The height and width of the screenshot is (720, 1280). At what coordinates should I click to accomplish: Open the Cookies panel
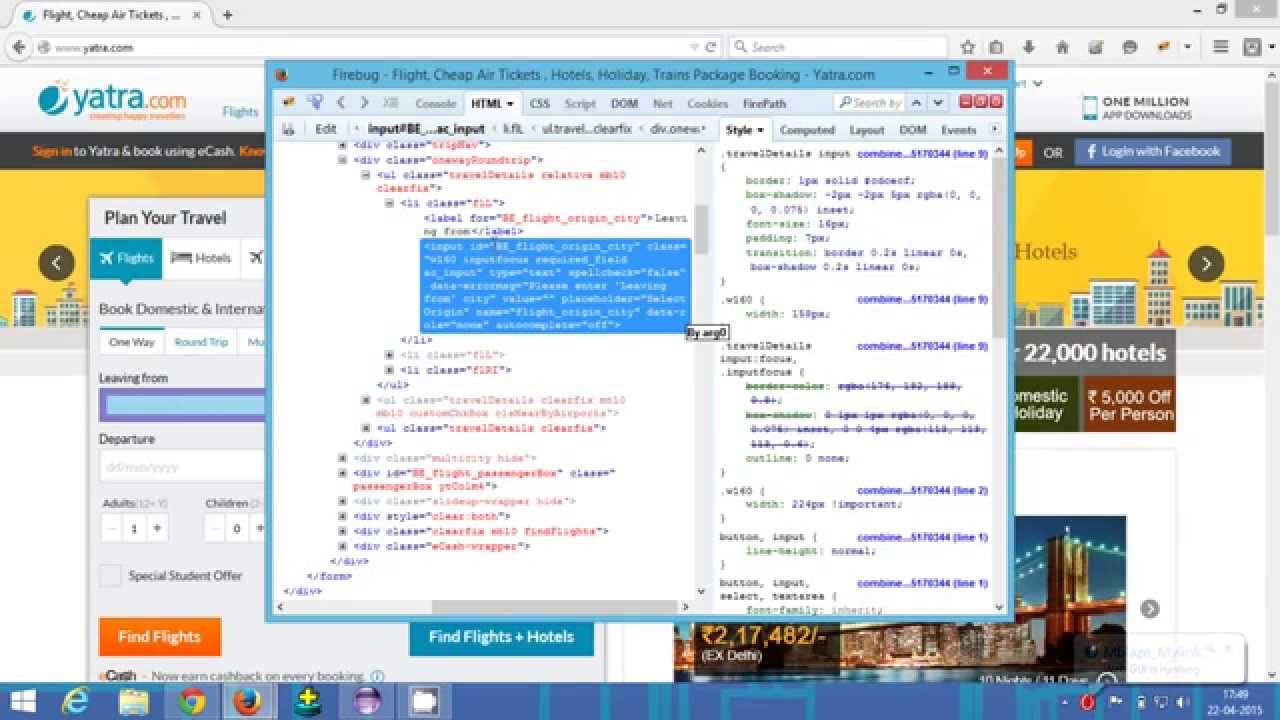[x=708, y=103]
